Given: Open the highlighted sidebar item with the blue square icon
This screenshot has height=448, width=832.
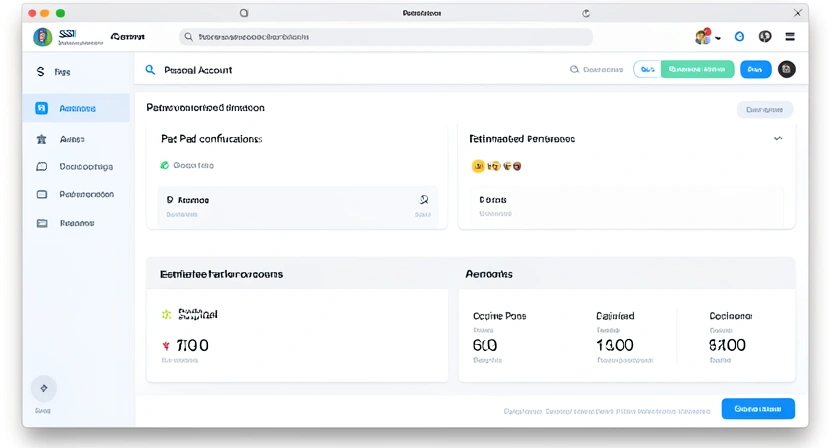Looking at the screenshot, I should 76,108.
